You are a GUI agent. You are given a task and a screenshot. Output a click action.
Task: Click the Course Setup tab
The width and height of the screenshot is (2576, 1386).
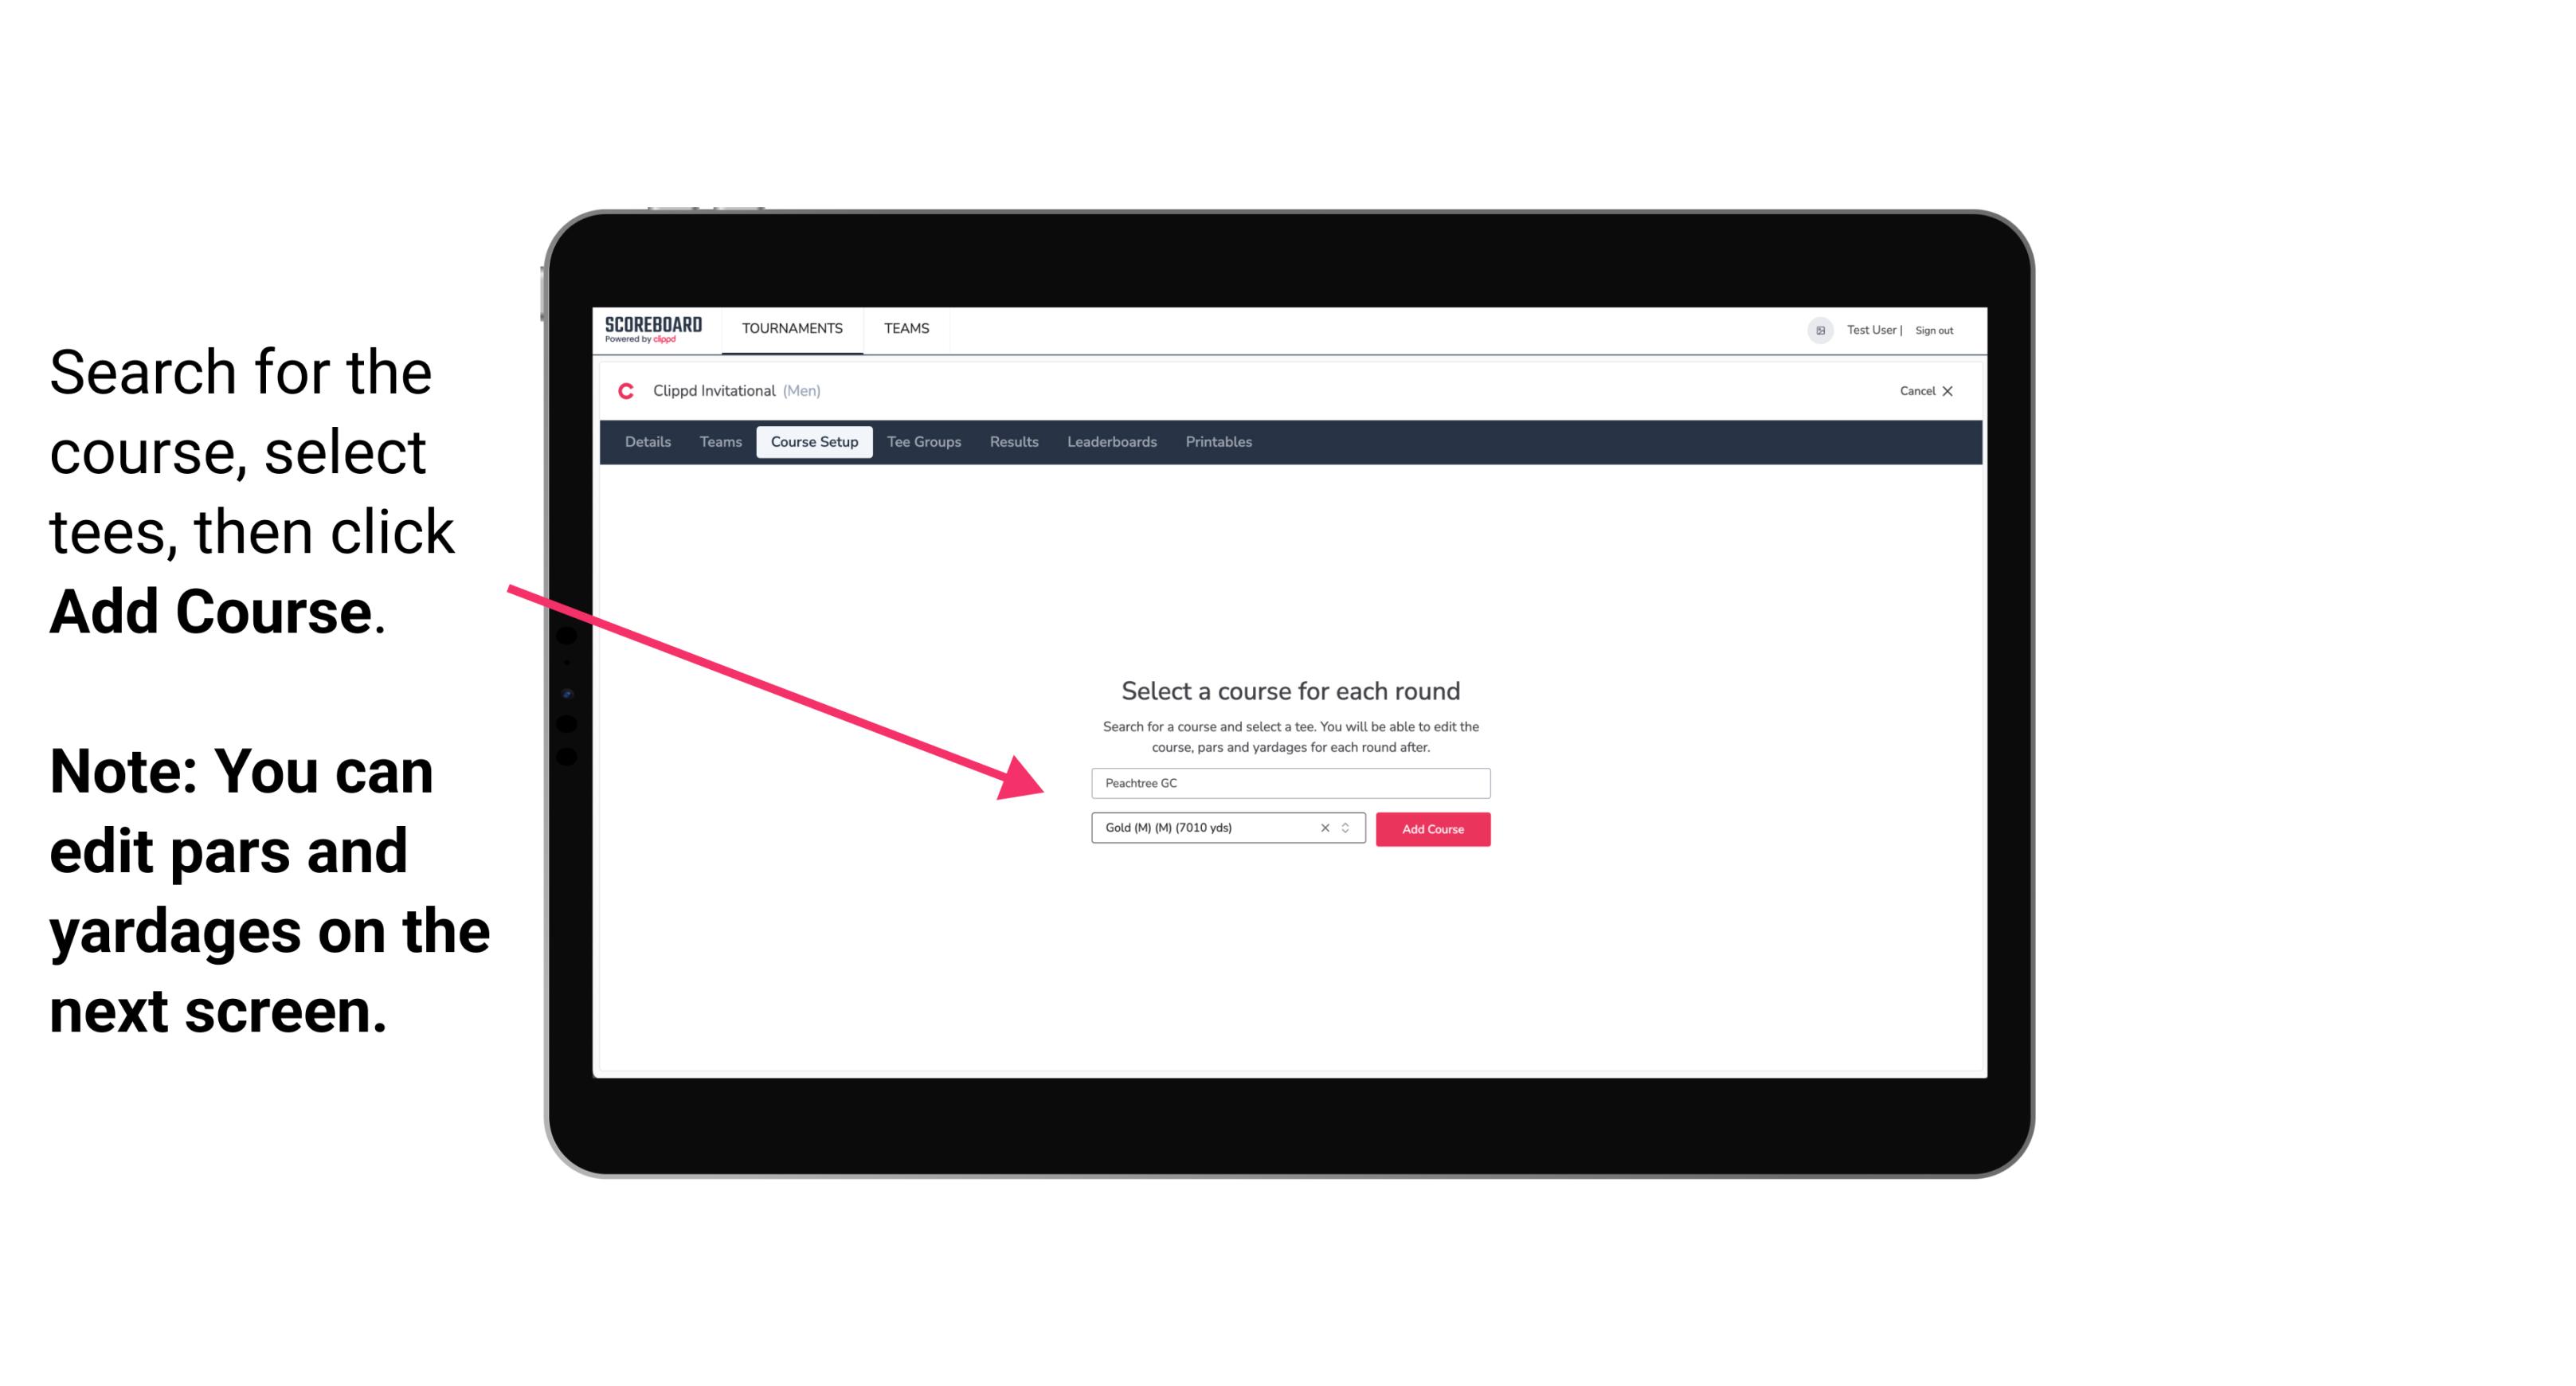tap(814, 442)
